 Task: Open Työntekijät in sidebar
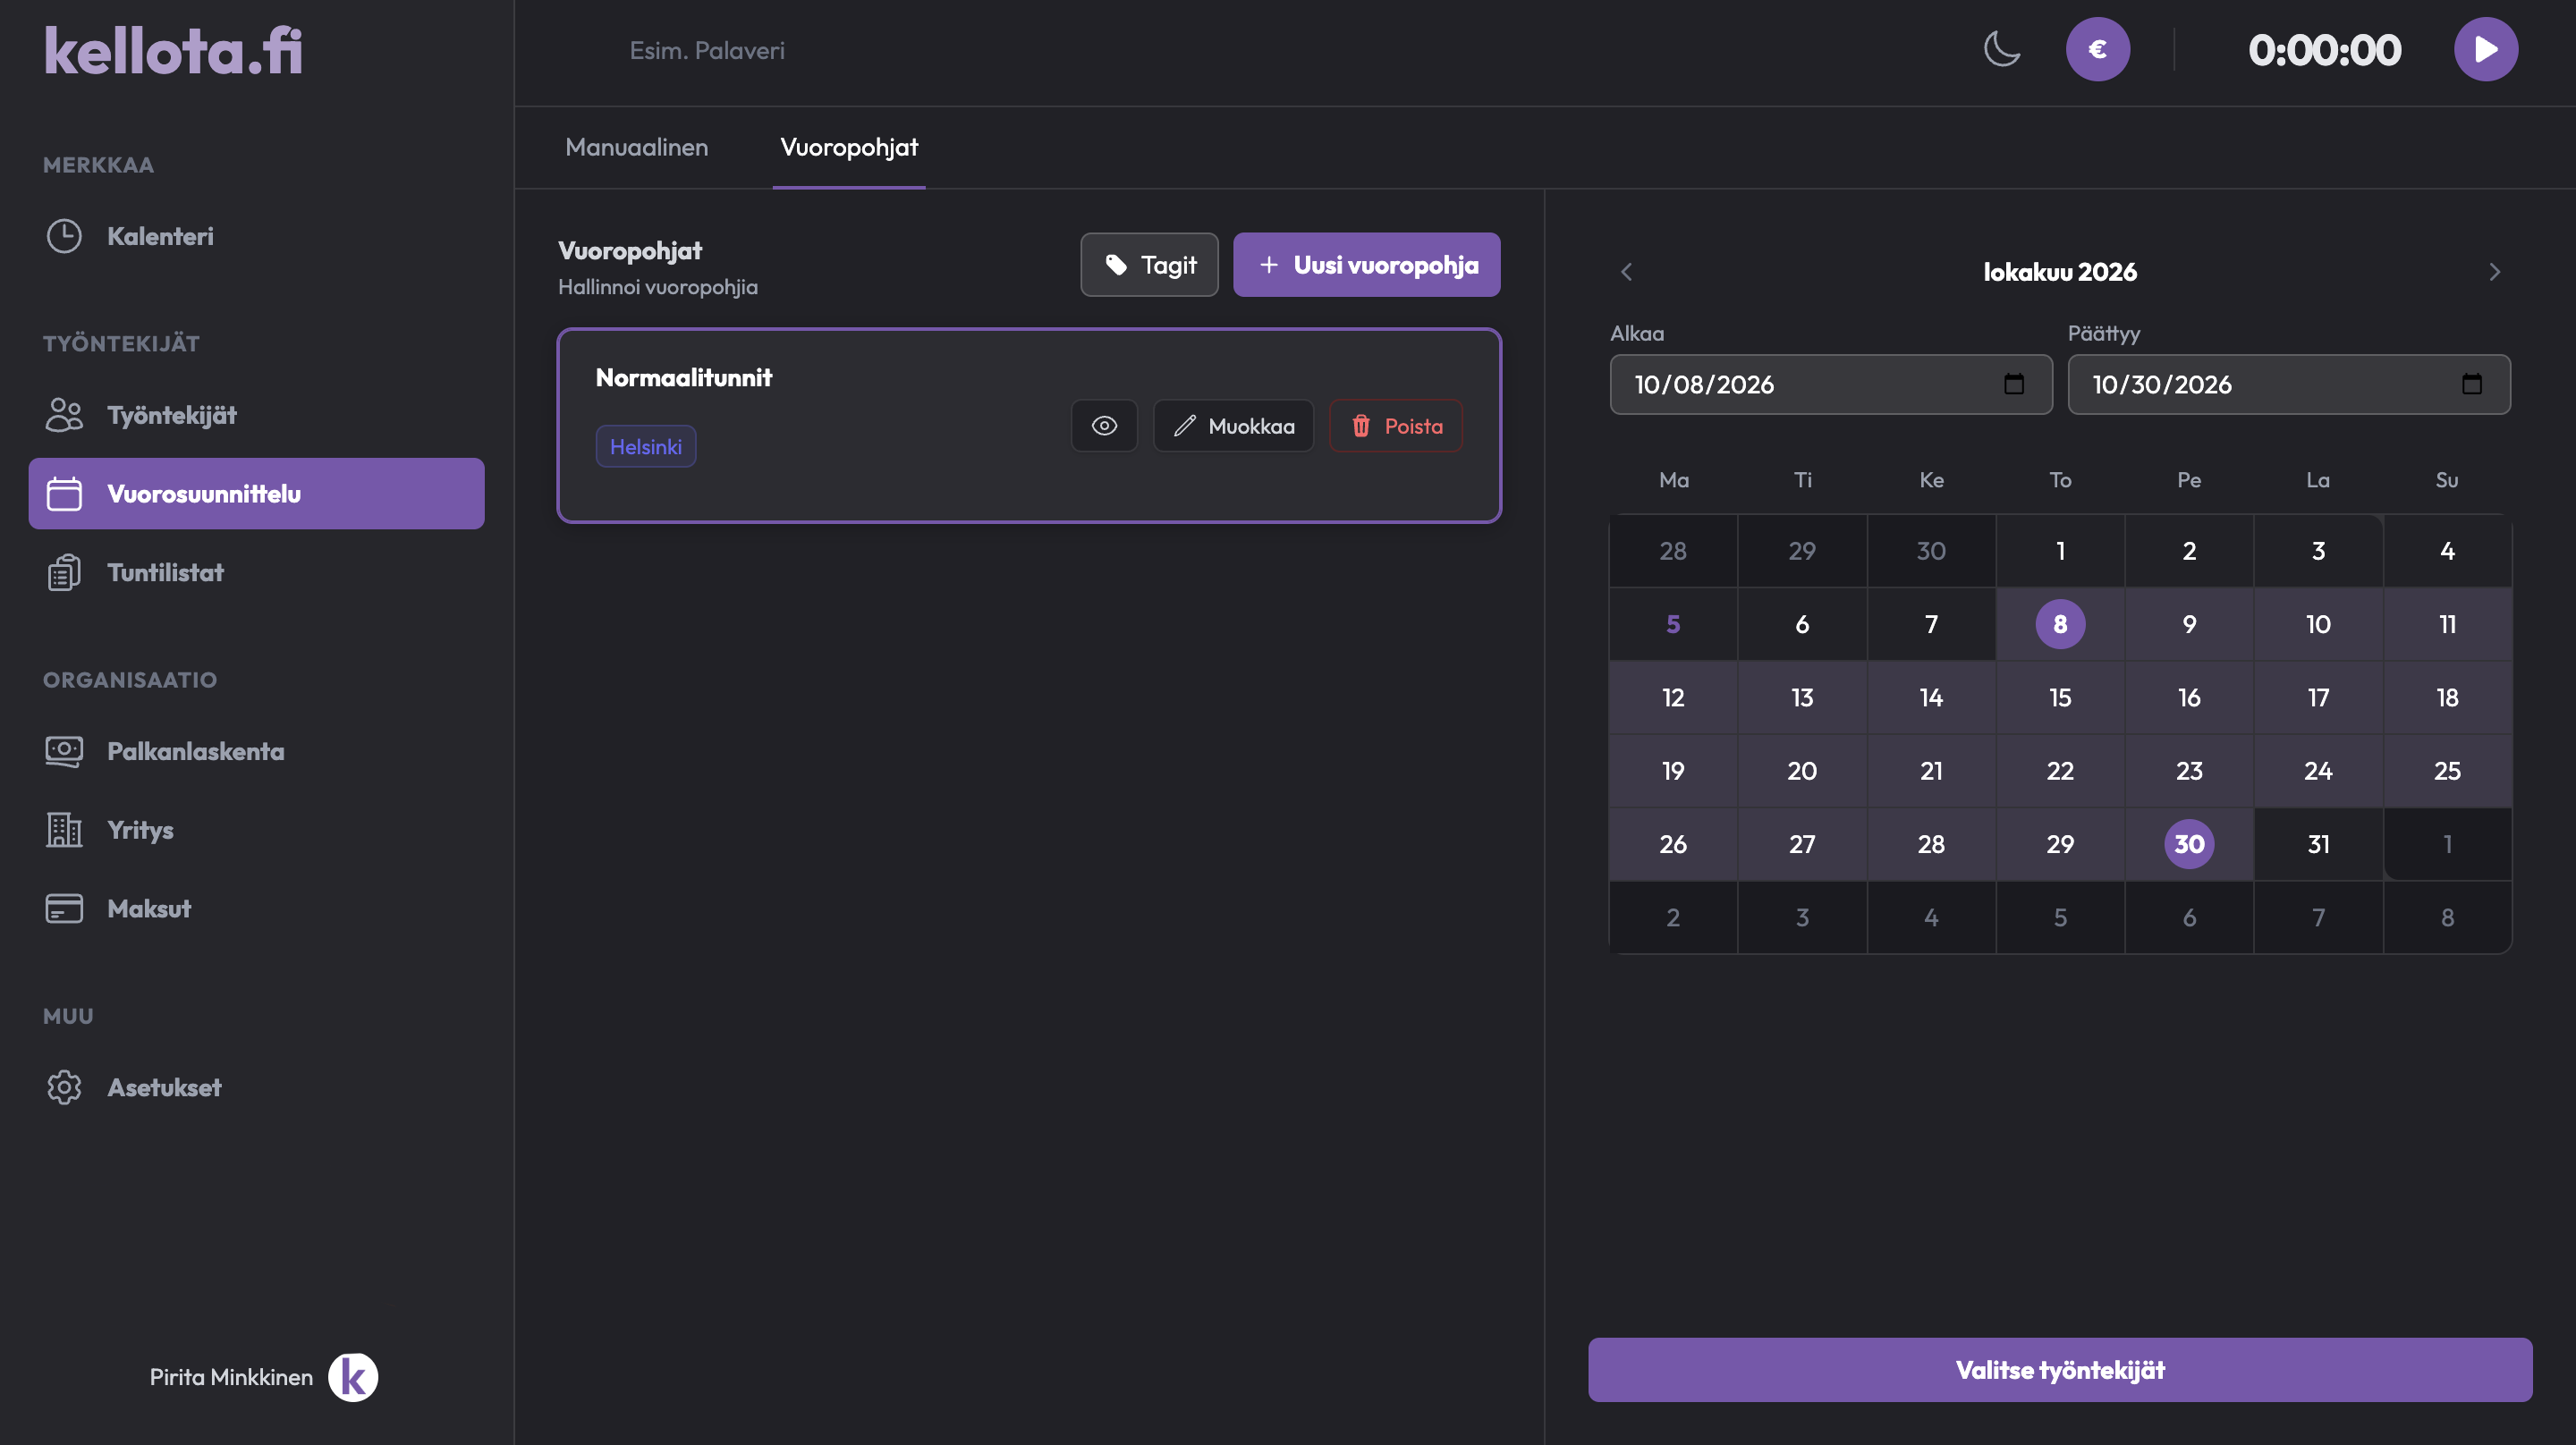click(256, 415)
